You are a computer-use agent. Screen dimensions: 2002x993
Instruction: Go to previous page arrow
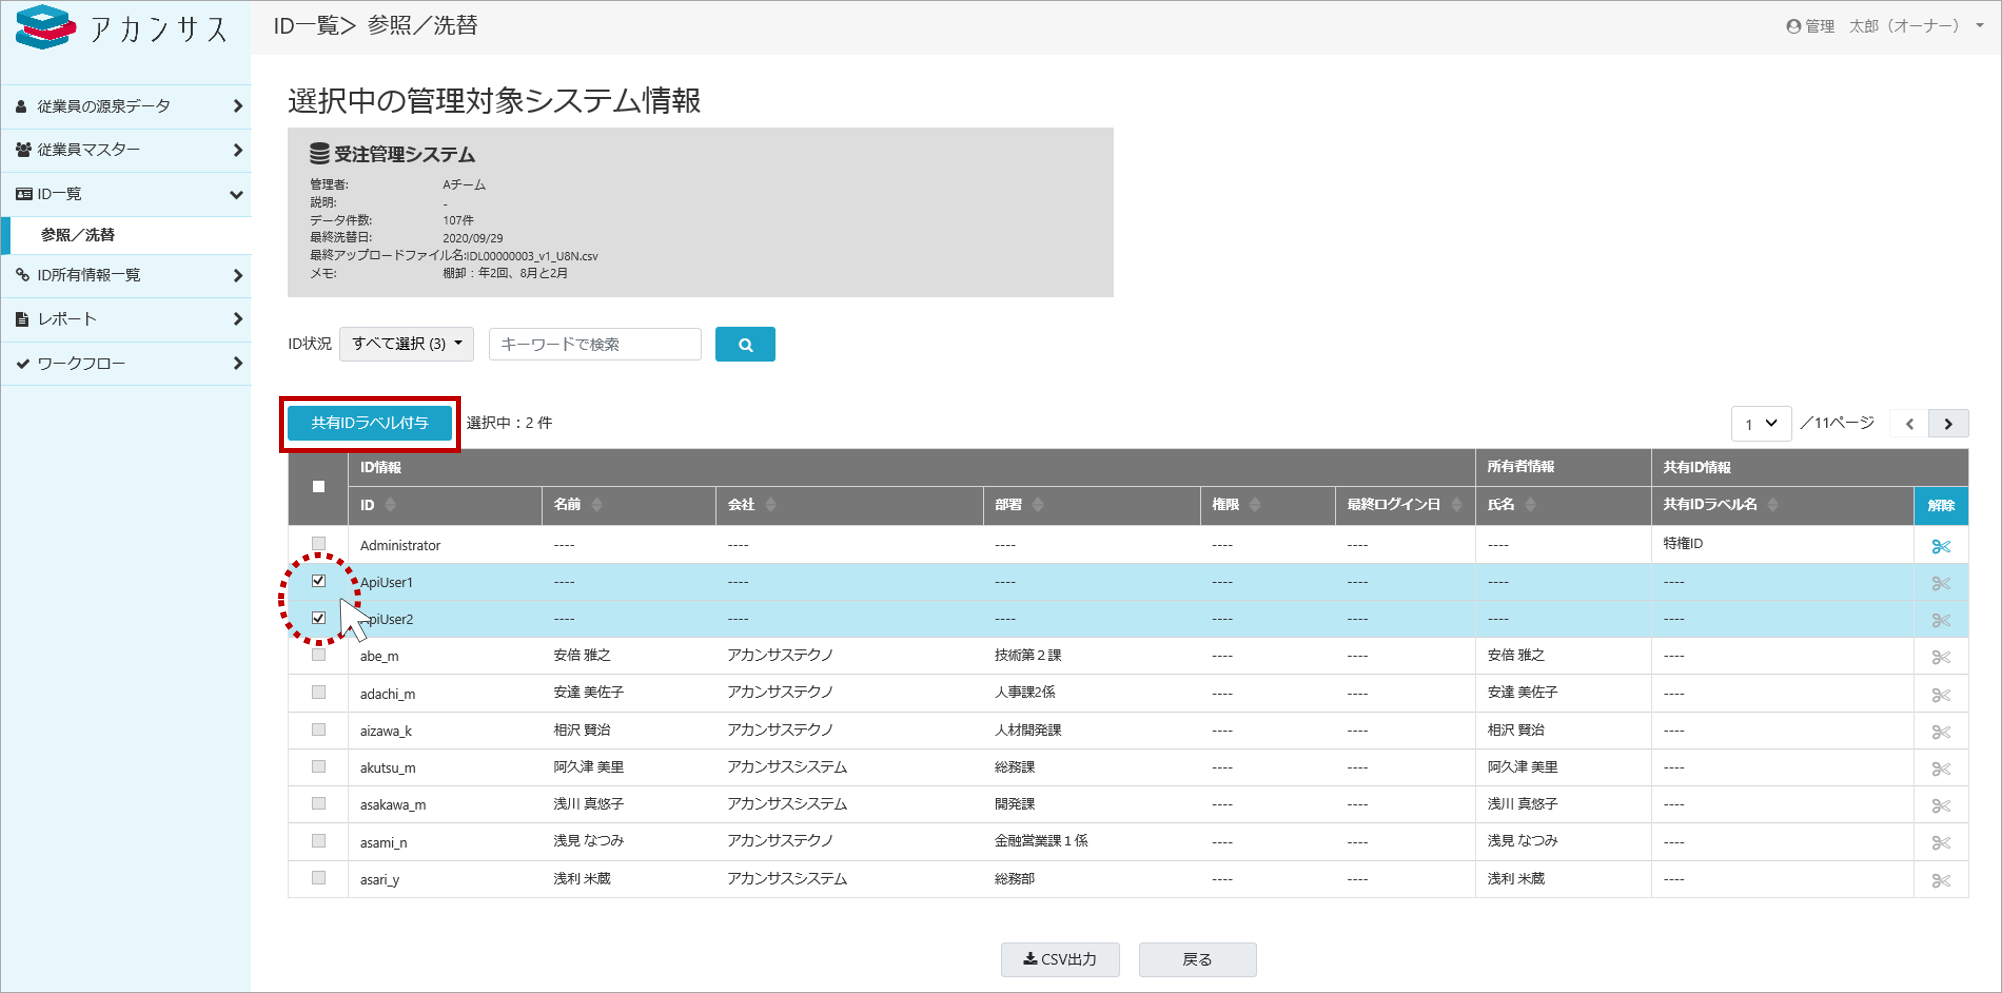(1909, 423)
